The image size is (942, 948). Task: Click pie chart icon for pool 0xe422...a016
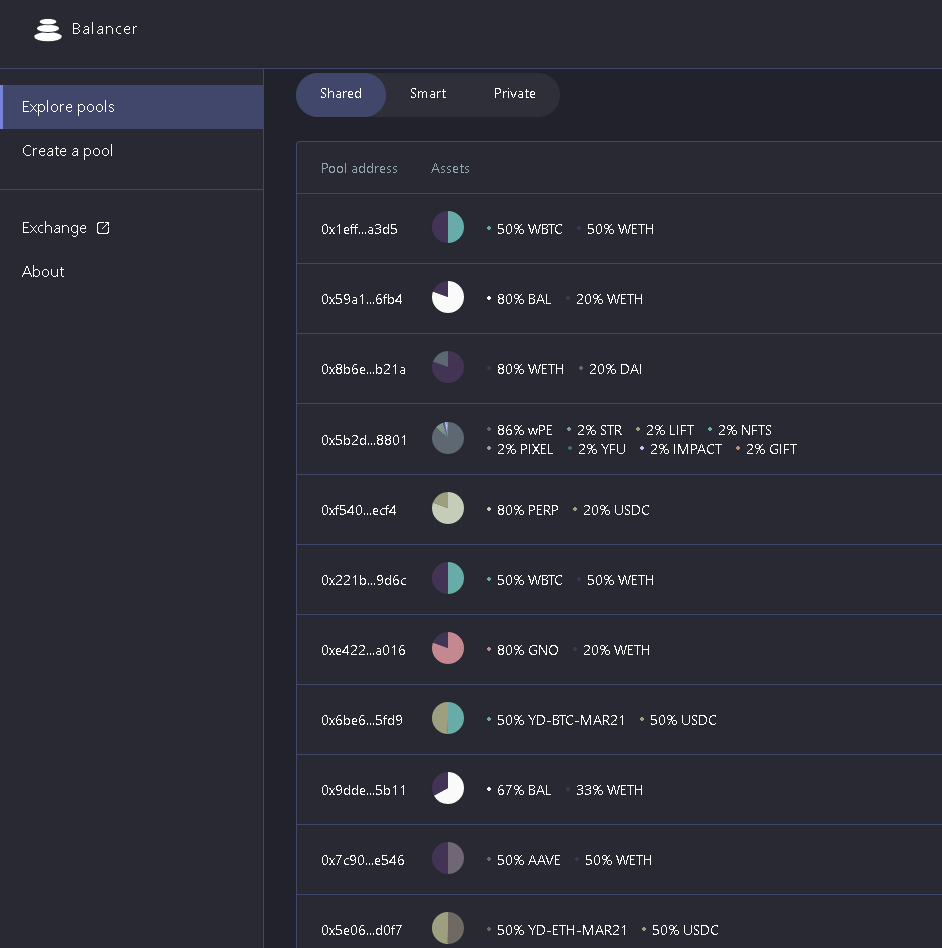pos(448,649)
